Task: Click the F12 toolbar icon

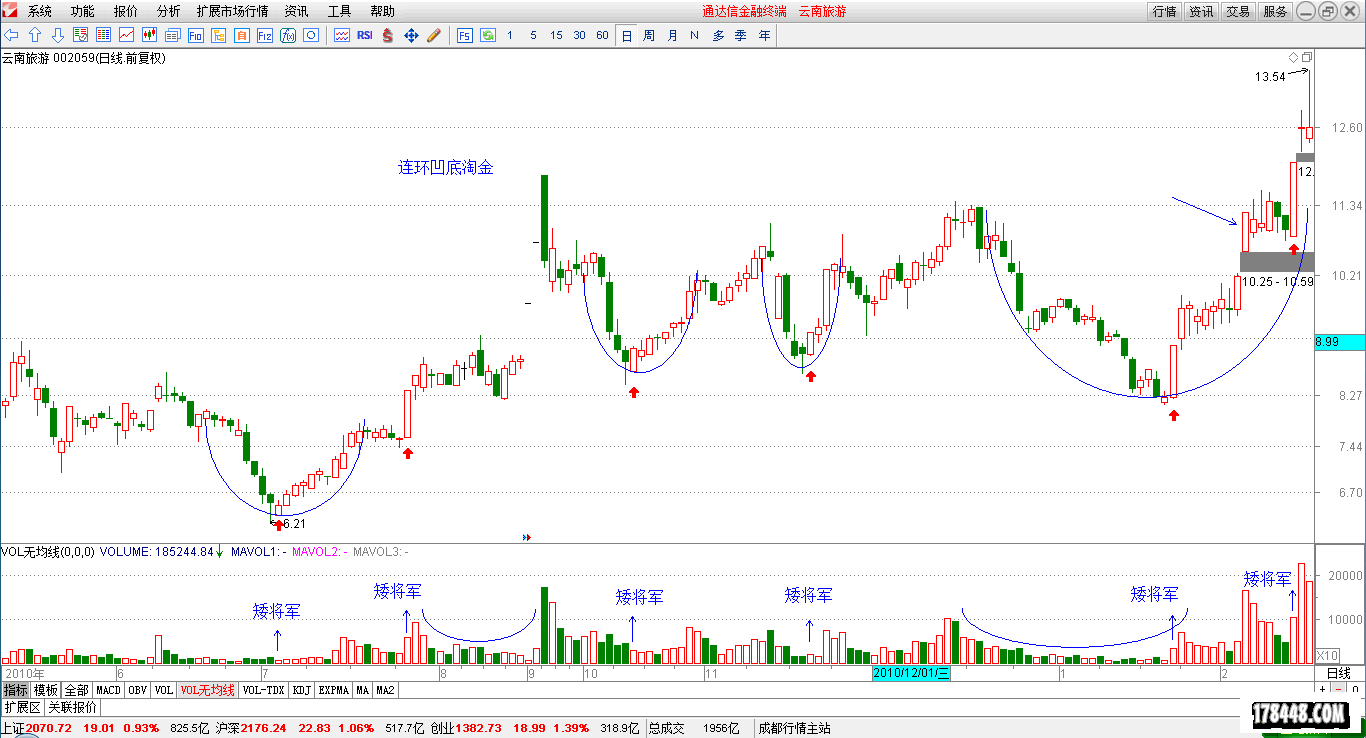Action: (264, 35)
